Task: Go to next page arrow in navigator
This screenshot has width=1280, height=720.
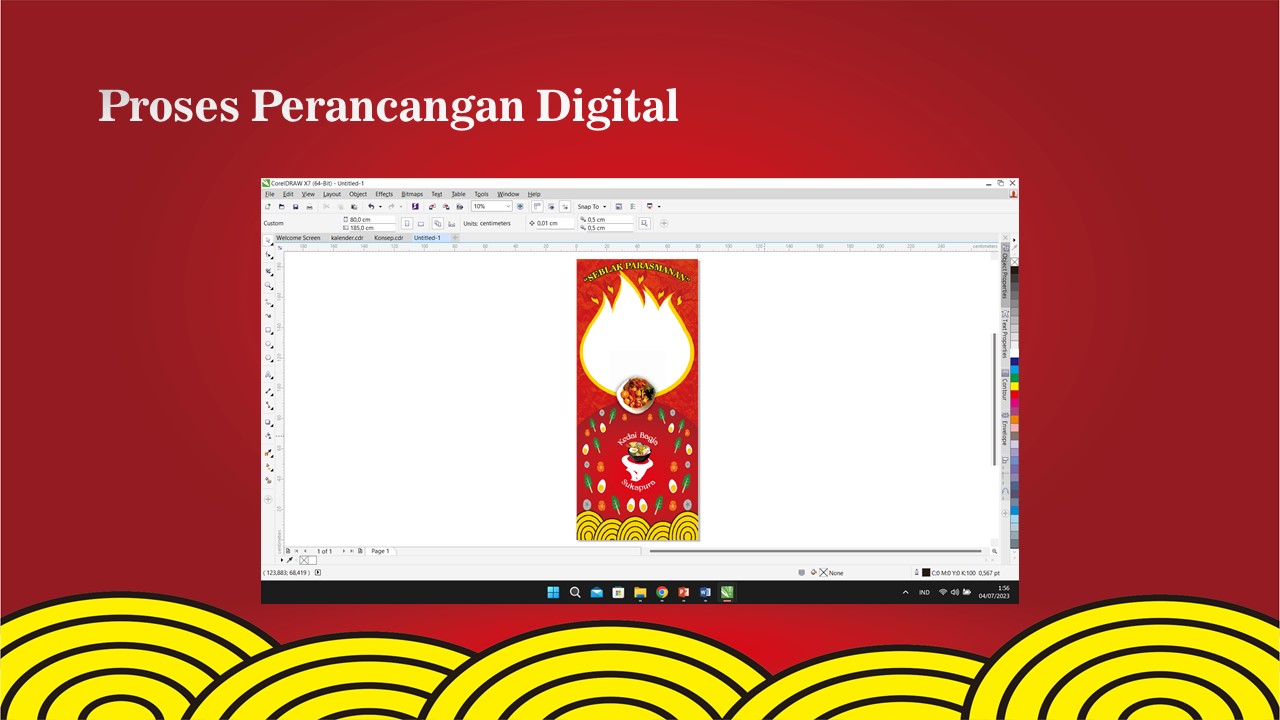Action: coord(344,551)
